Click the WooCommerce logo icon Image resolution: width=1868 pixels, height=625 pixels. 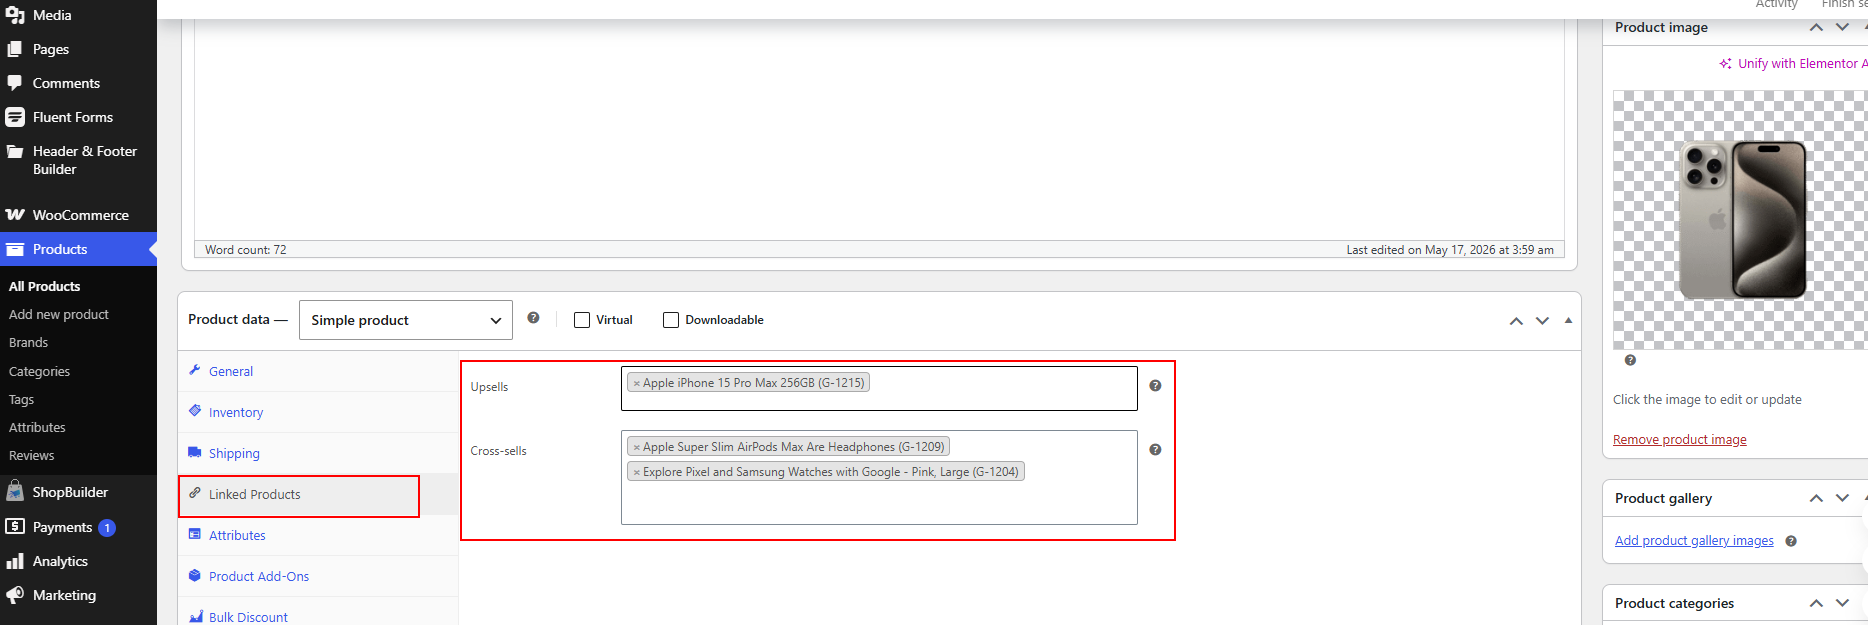(15, 215)
